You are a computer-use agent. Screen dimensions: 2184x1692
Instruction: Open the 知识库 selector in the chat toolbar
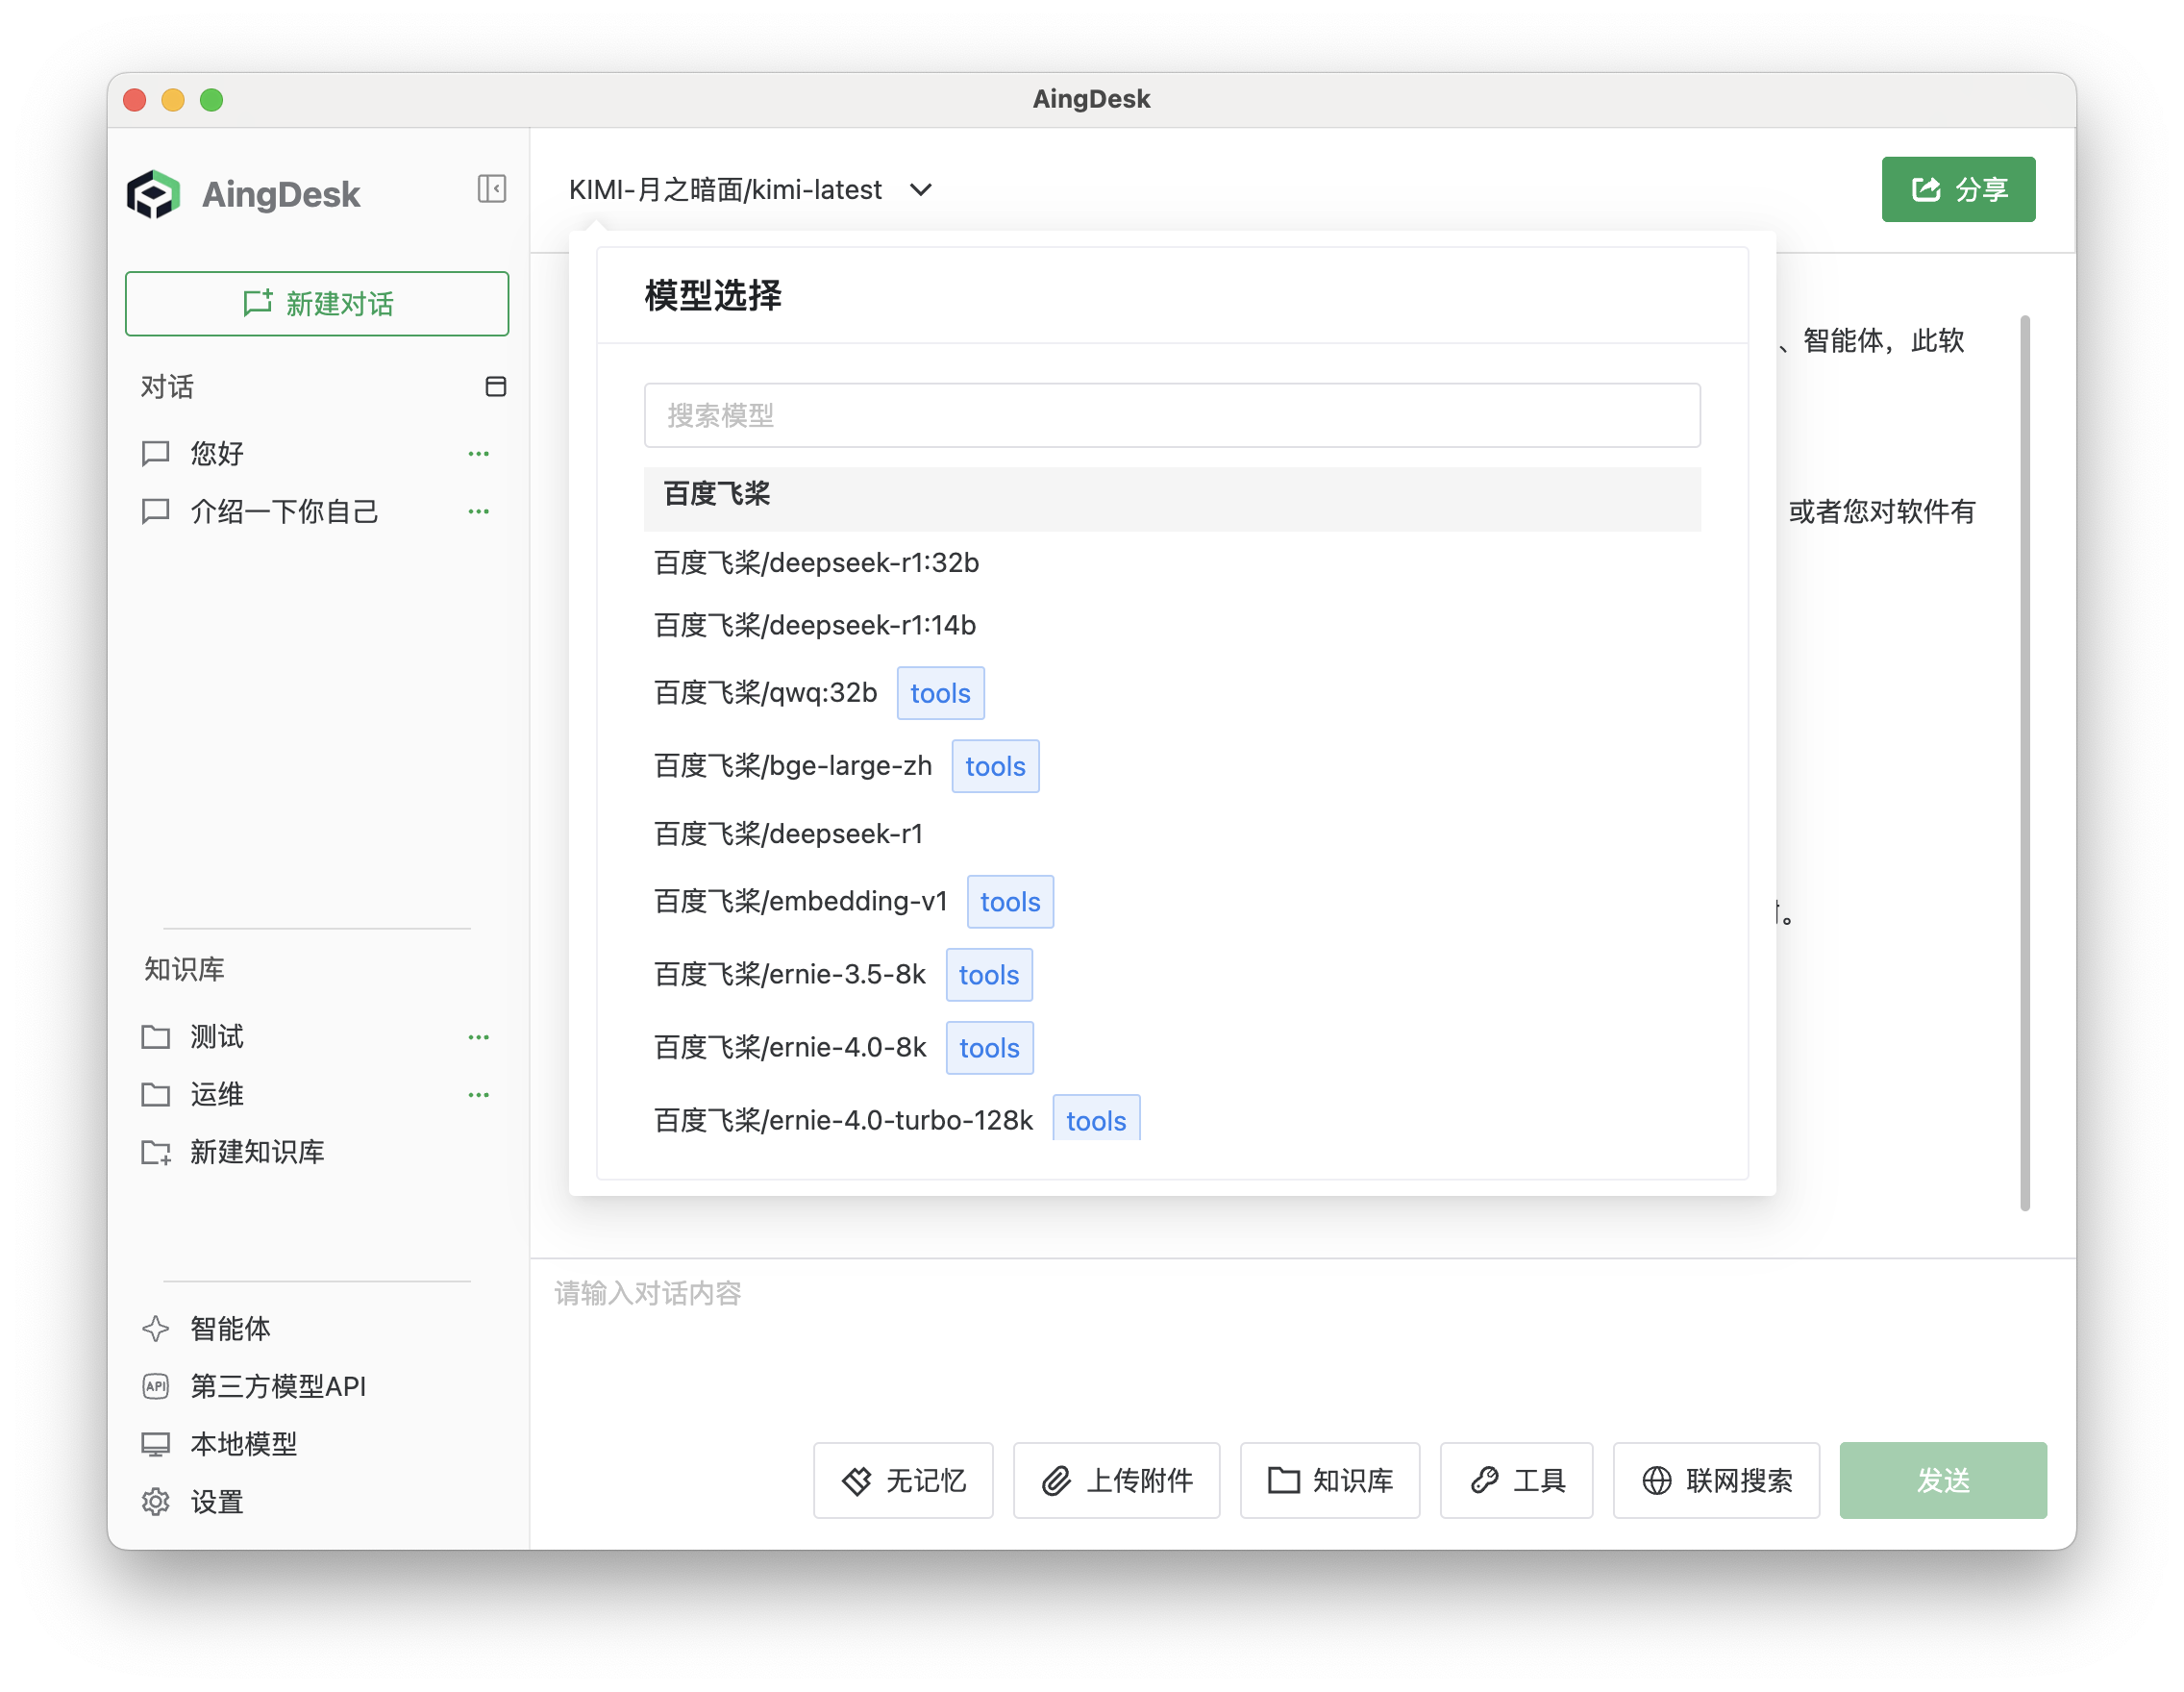click(1330, 1481)
